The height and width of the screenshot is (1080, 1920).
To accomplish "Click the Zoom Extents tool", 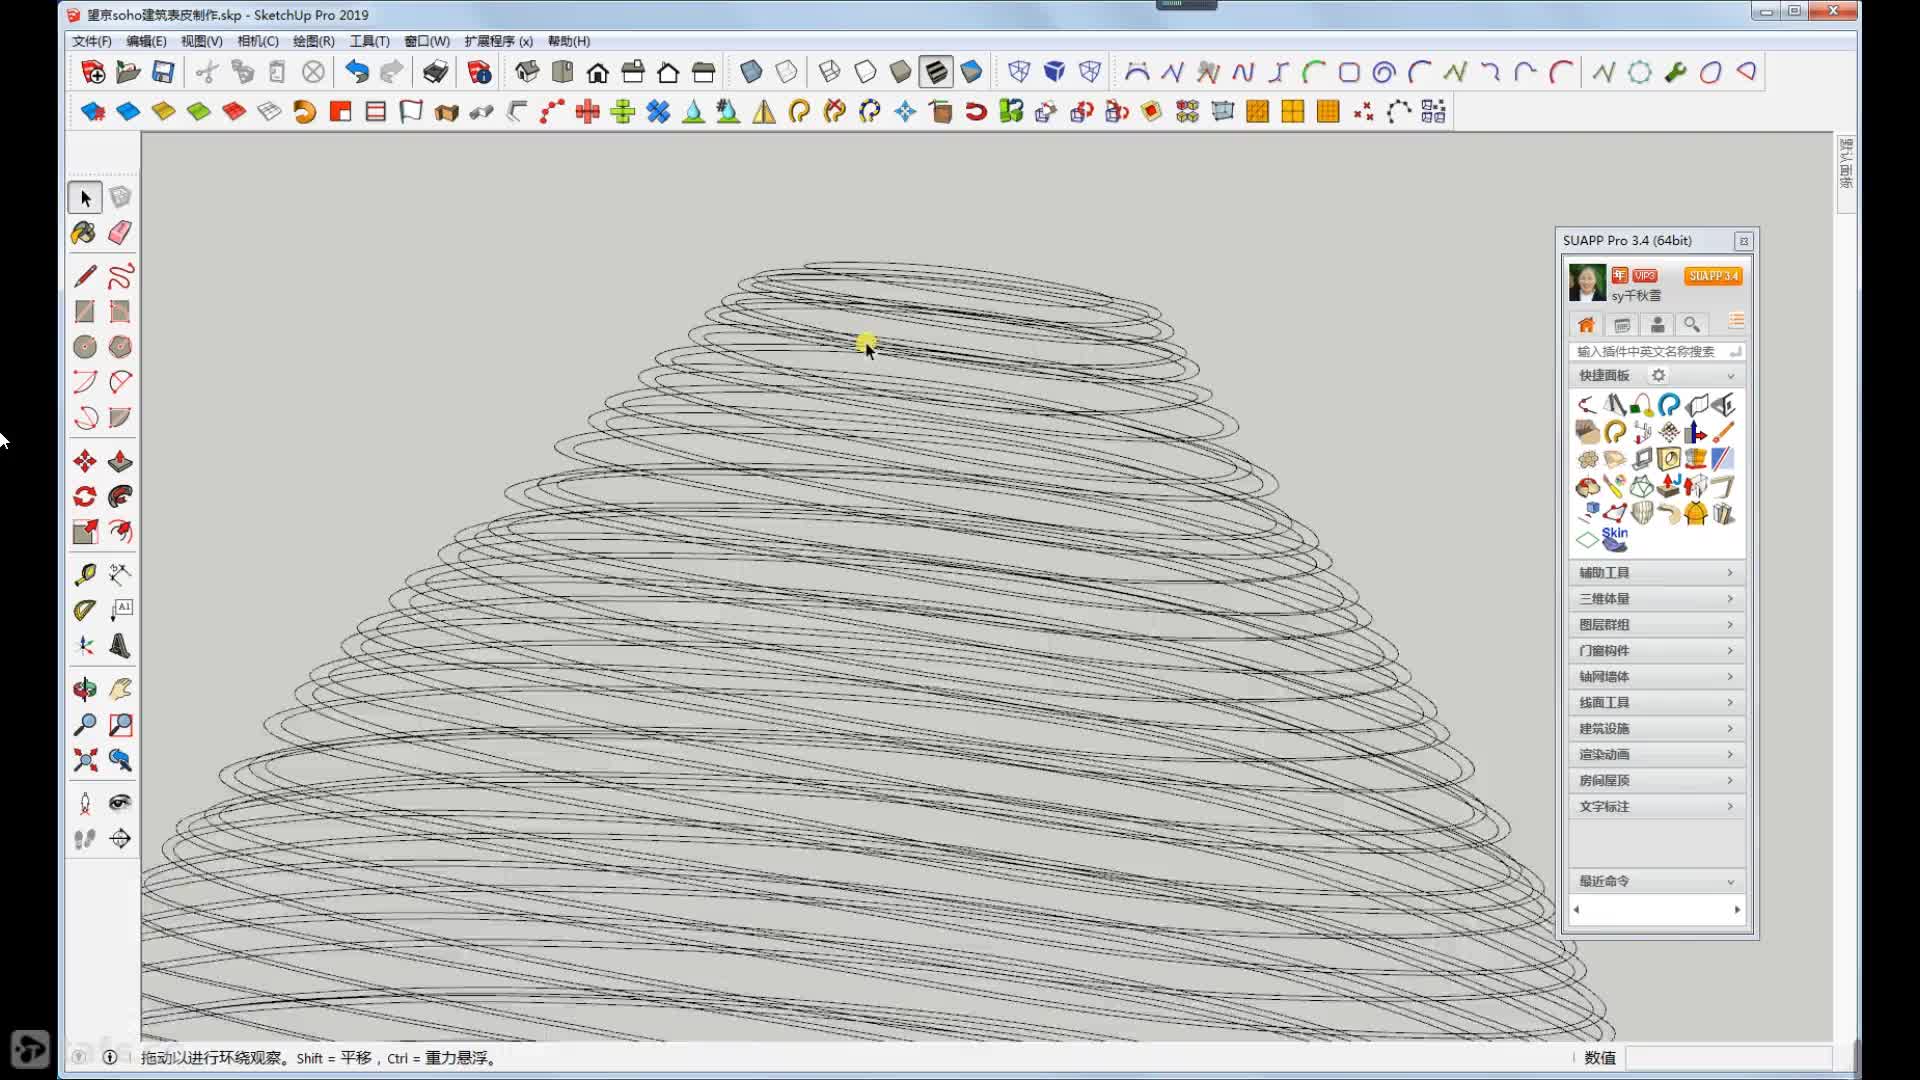I will [x=85, y=760].
